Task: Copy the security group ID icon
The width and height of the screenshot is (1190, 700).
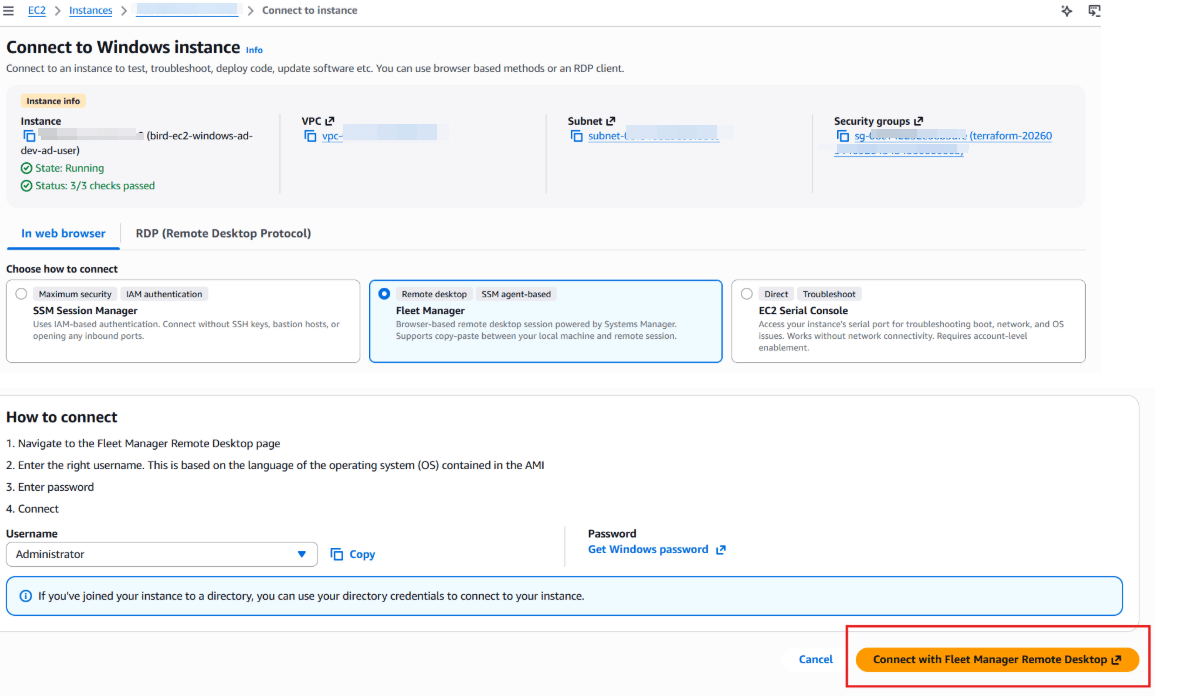Action: (x=842, y=136)
